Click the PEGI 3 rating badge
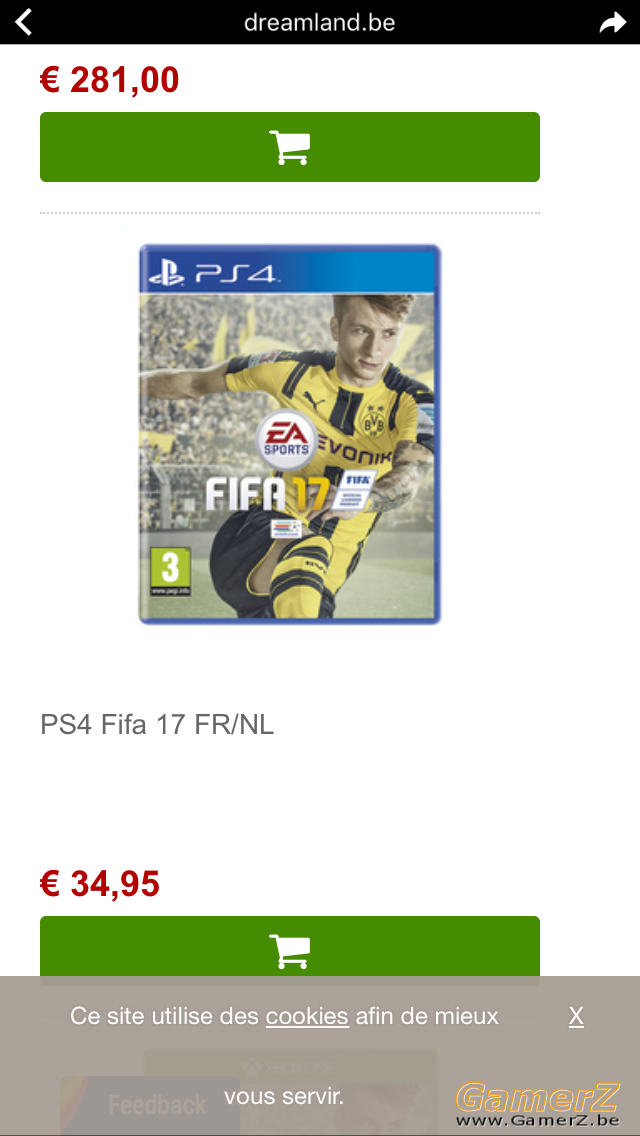The height and width of the screenshot is (1136, 640). coord(170,572)
